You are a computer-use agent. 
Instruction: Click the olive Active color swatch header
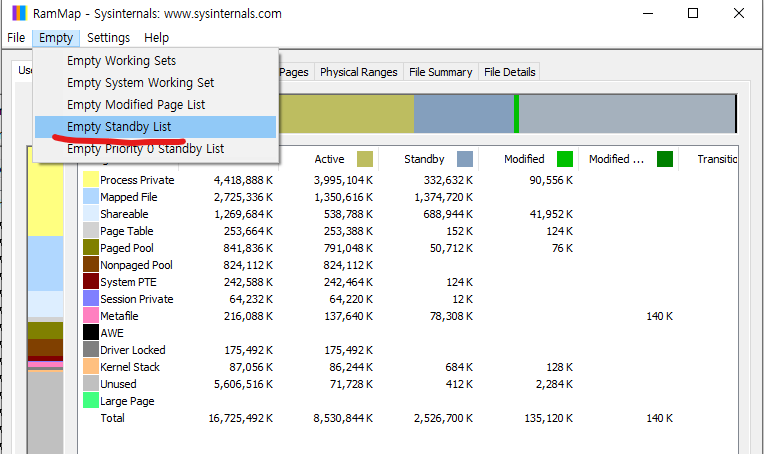coord(364,159)
